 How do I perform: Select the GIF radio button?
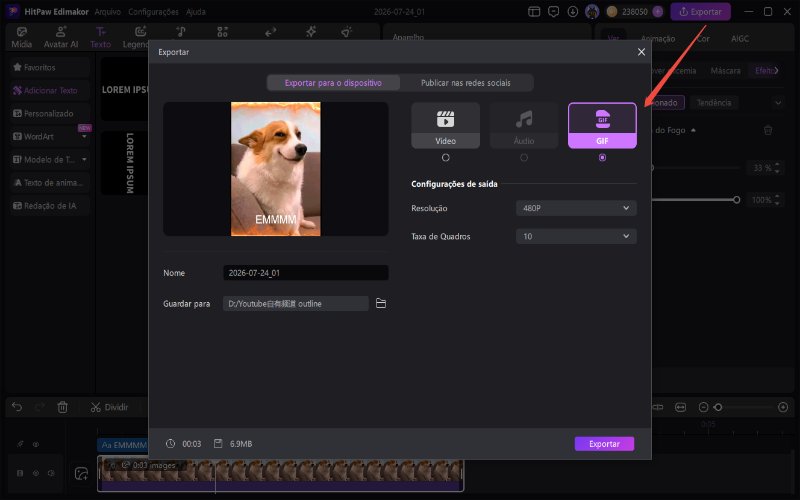point(603,158)
